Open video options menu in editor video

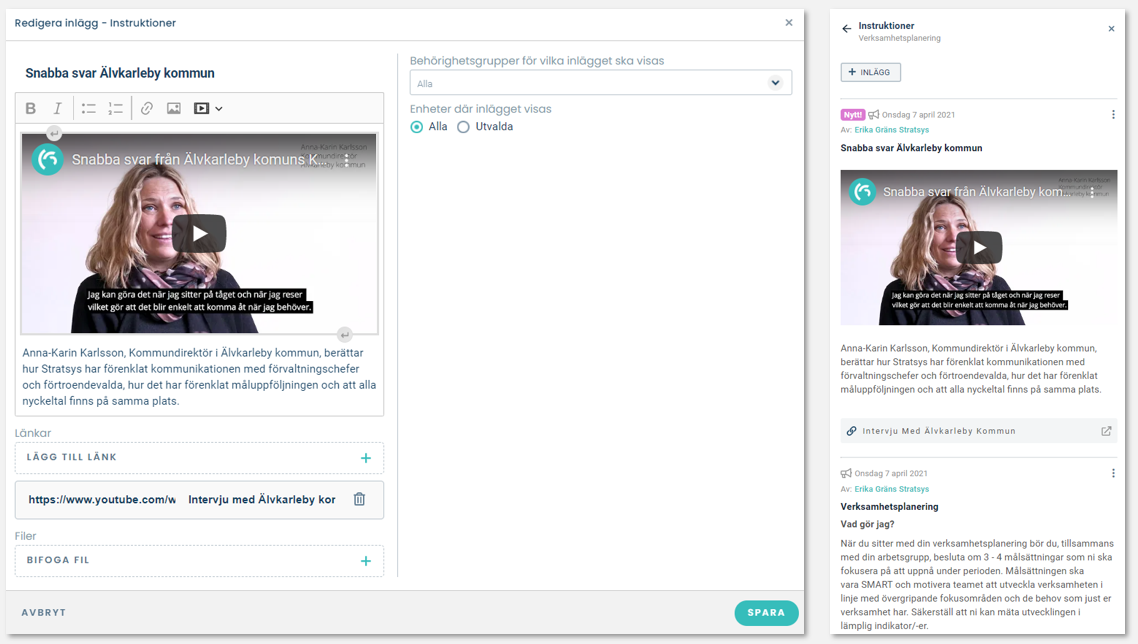[347, 158]
